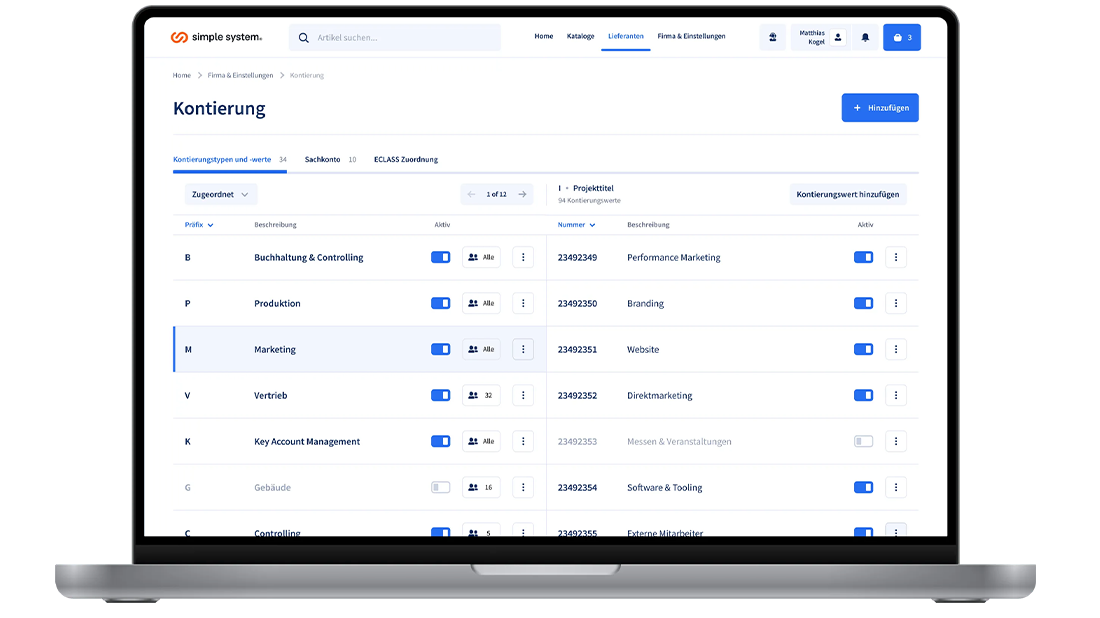Switch to the Sachkonto tab
This screenshot has height=618, width=1100.
click(323, 159)
